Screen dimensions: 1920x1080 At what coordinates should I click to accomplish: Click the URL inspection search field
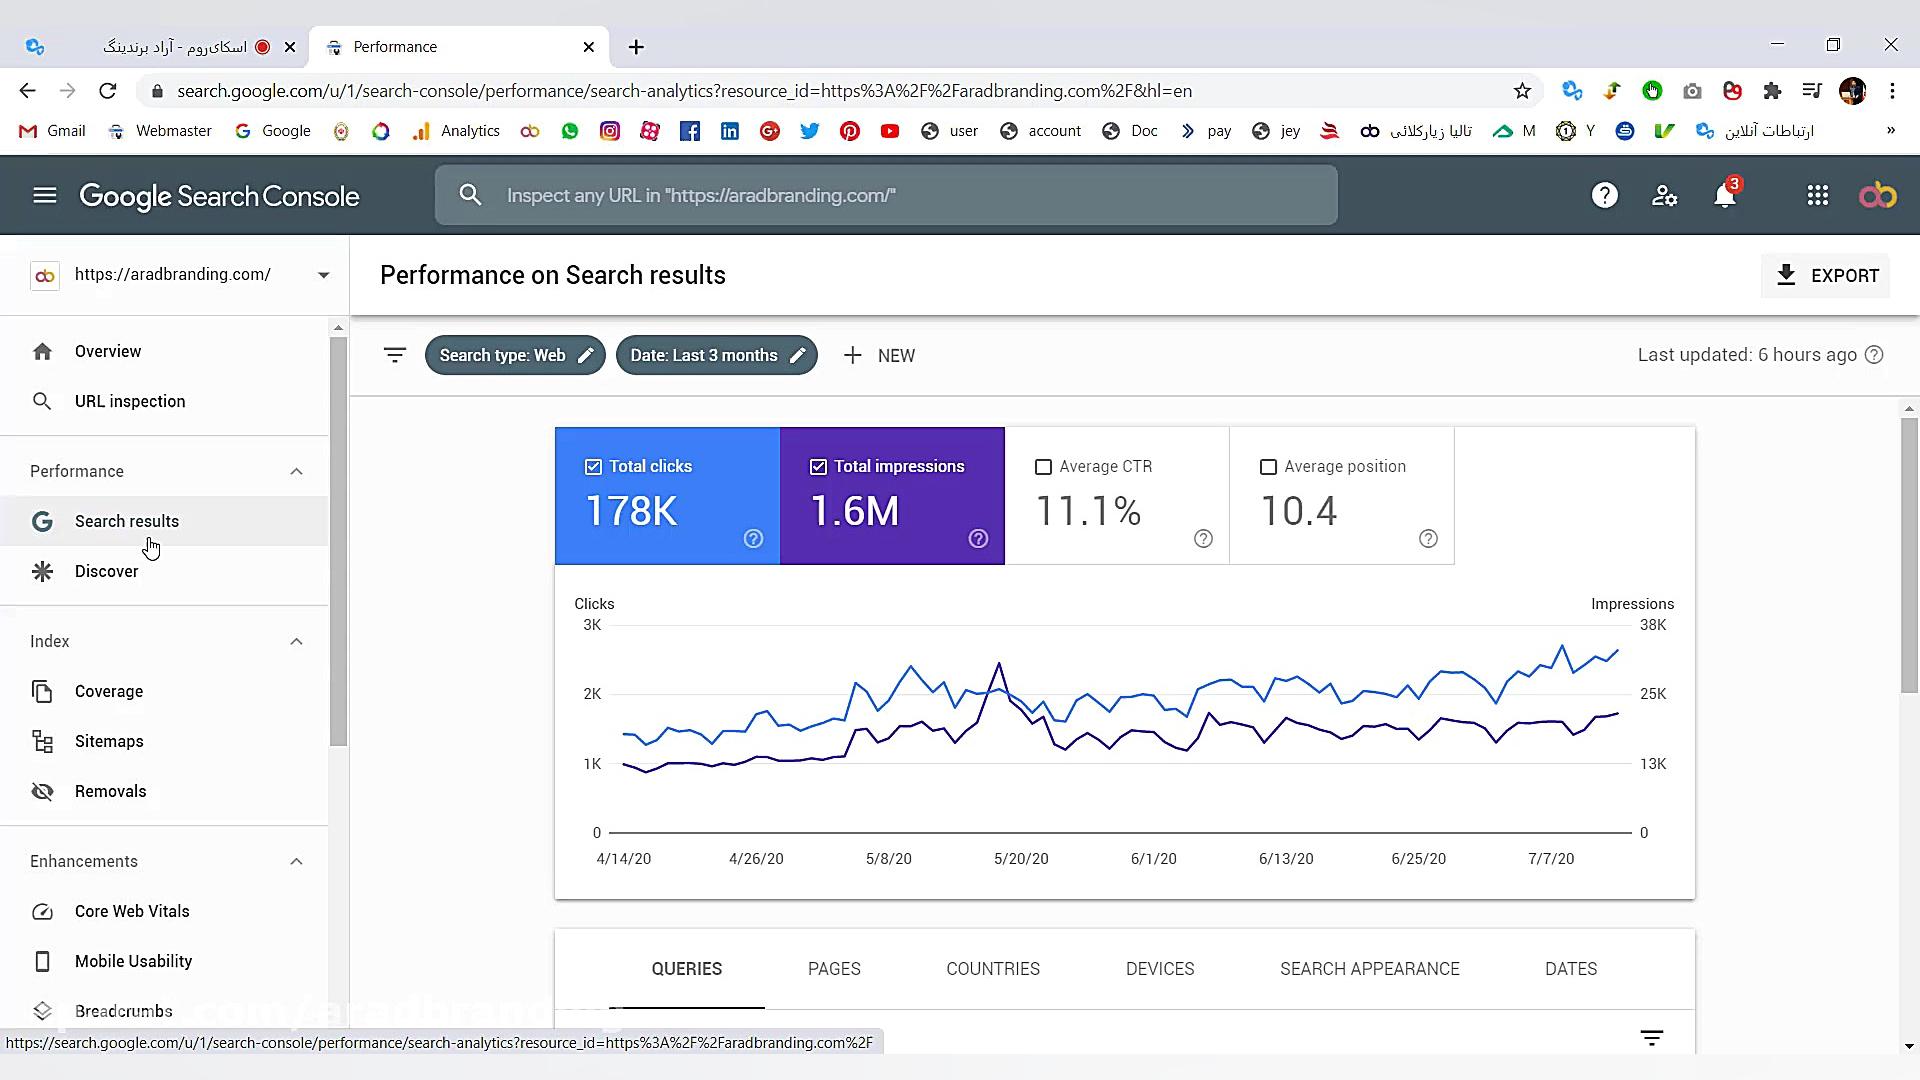pos(885,196)
